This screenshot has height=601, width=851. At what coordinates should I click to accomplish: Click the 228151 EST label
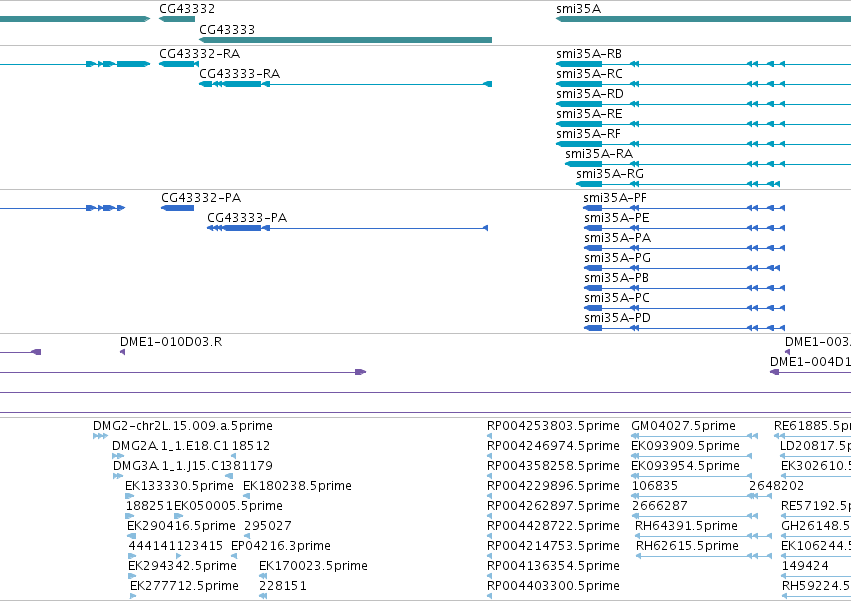pos(283,586)
